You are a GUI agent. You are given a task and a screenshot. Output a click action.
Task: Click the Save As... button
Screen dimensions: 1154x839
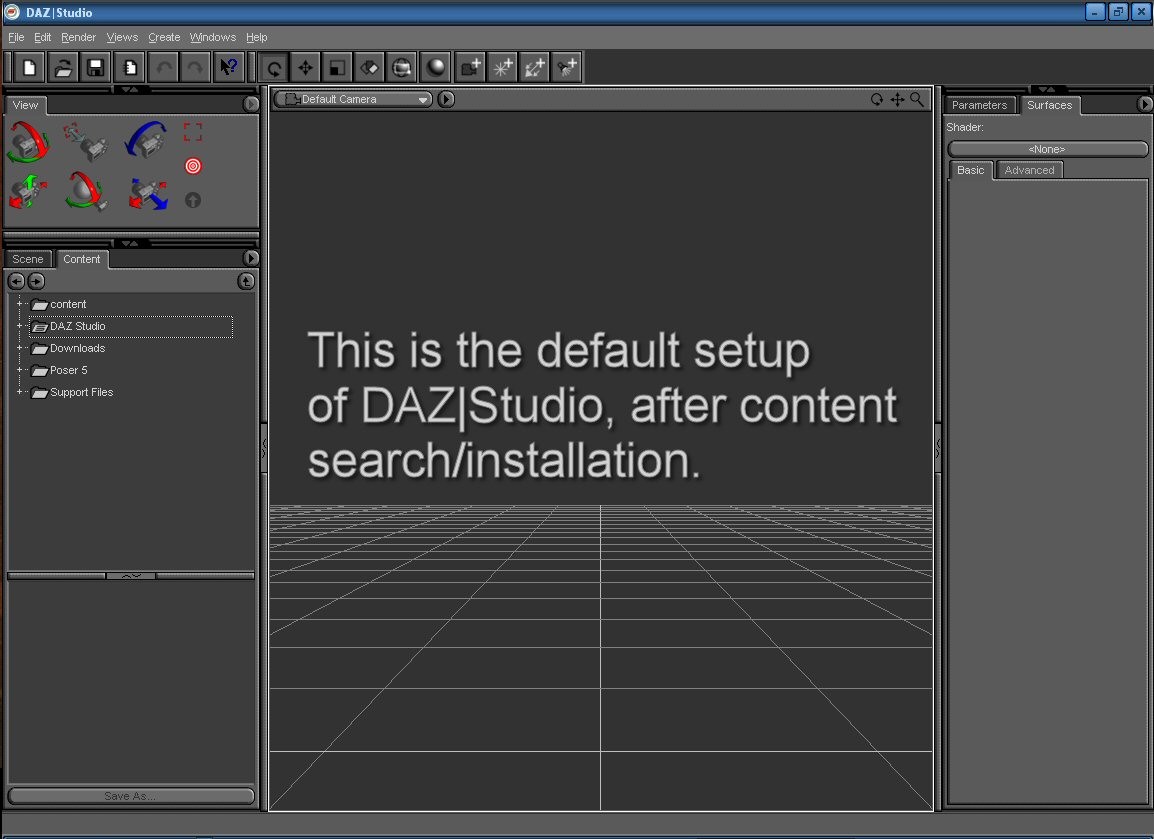point(131,796)
